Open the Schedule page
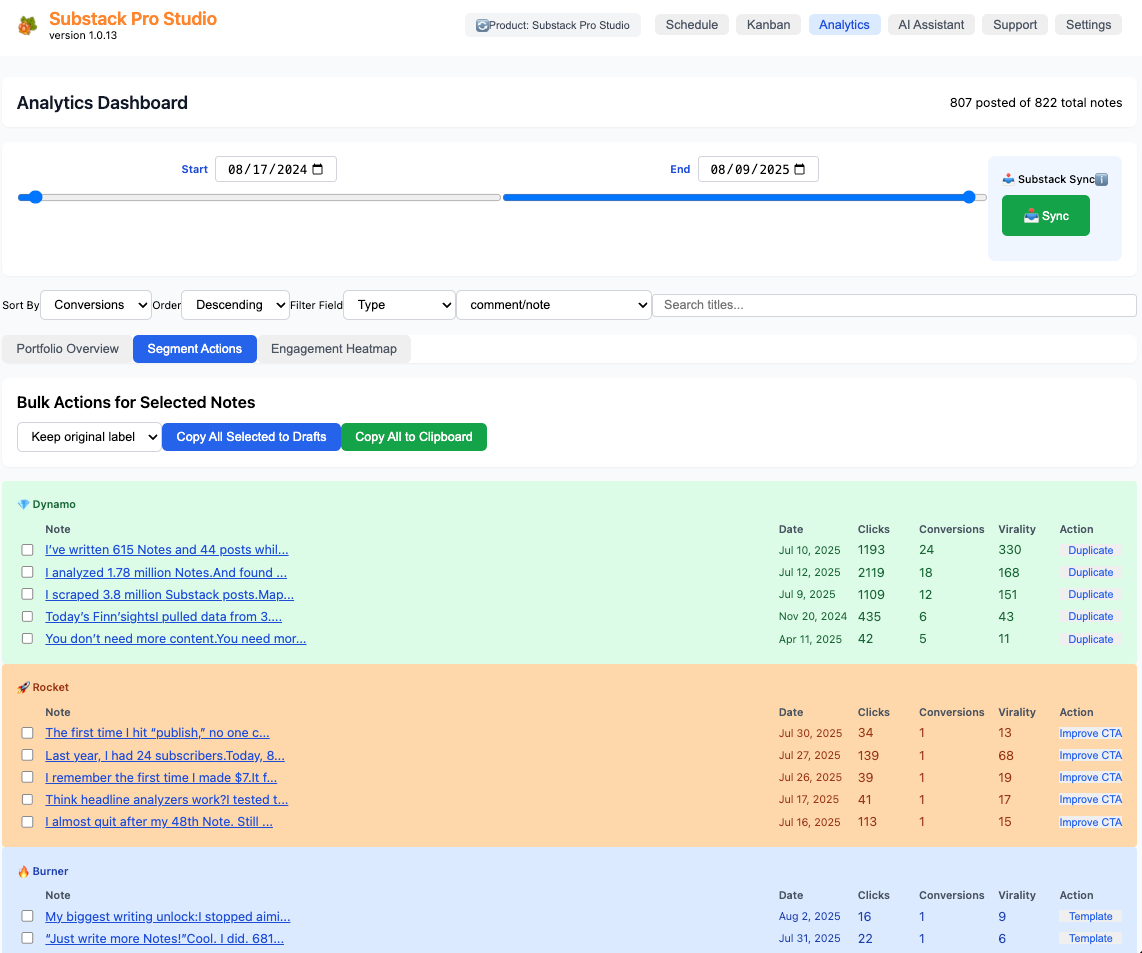 tap(691, 25)
